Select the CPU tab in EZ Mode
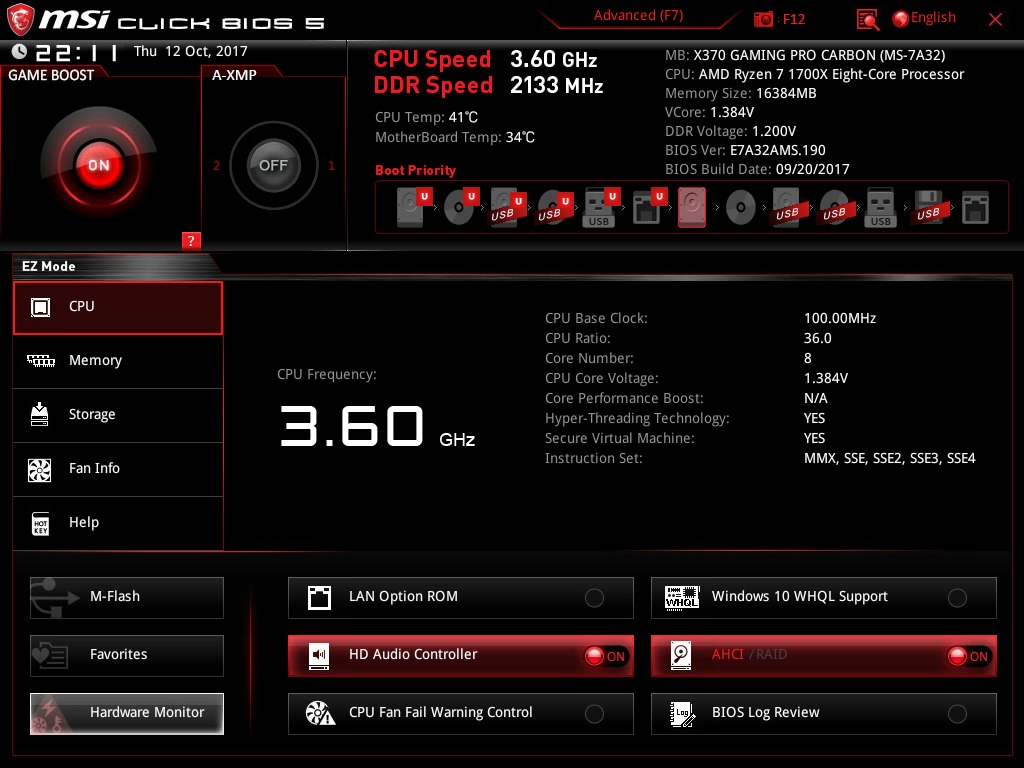Image resolution: width=1024 pixels, height=768 pixels. (x=118, y=308)
